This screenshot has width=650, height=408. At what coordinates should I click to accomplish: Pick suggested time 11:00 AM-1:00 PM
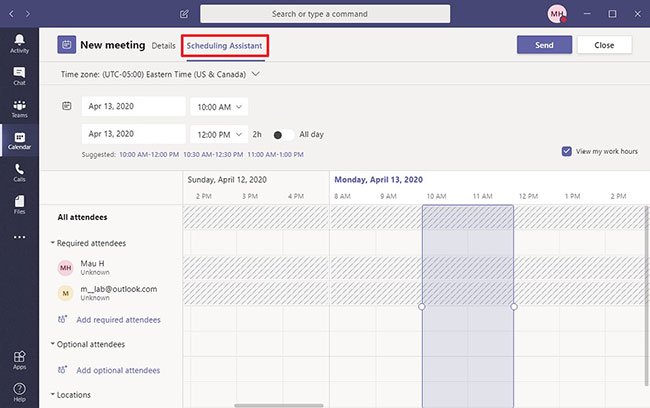(x=276, y=155)
